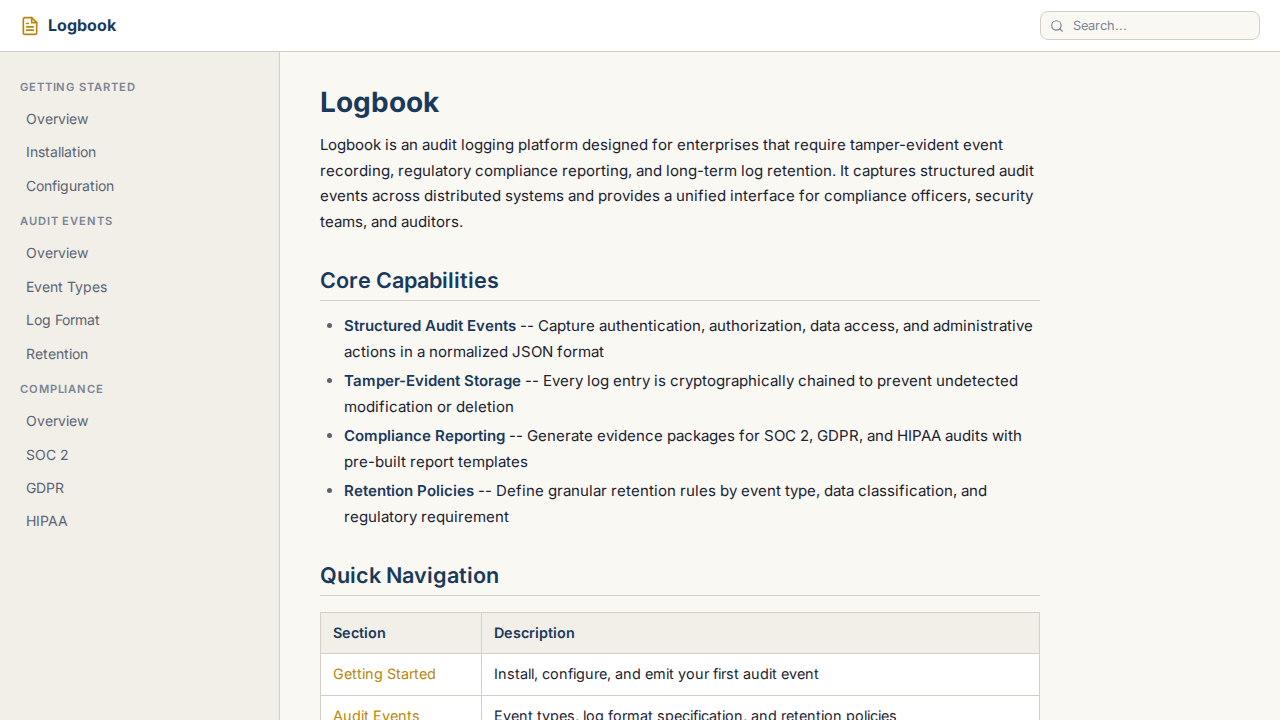Open Overview under Compliance
1280x720 pixels.
click(57, 421)
